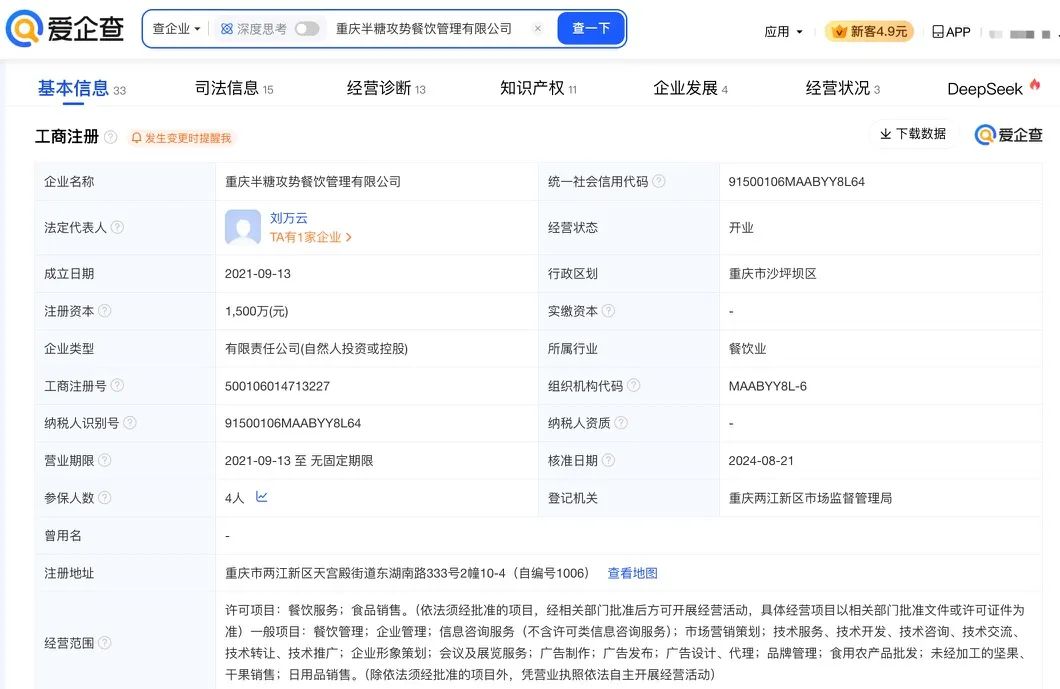Open the 查企业 search type dropdown

pyautogui.click(x=176, y=29)
